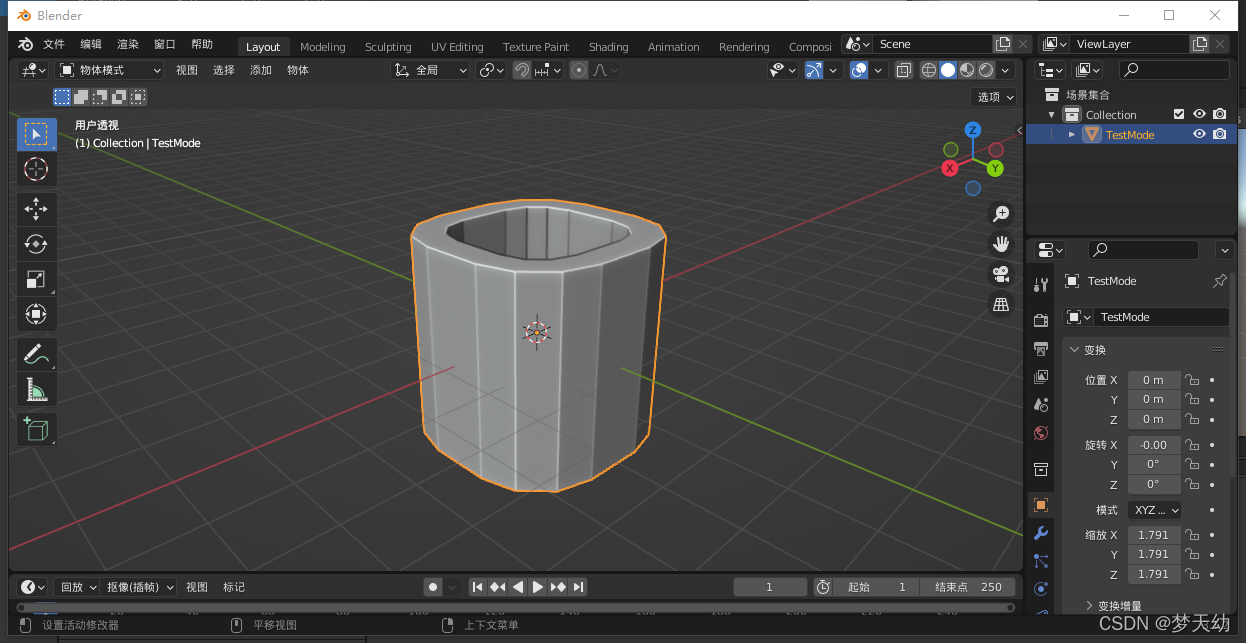This screenshot has width=1246, height=643.
Task: Click the current frame field
Action: pos(770,587)
